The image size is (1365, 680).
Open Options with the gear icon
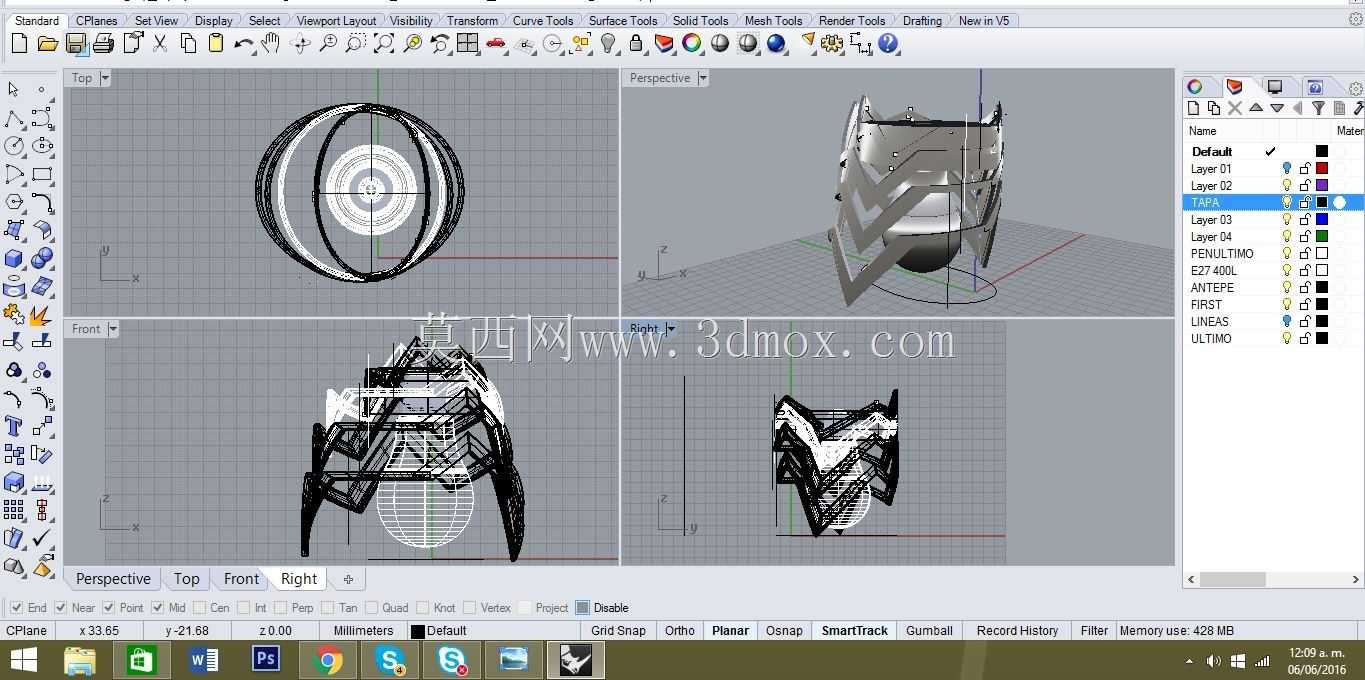[x=832, y=43]
